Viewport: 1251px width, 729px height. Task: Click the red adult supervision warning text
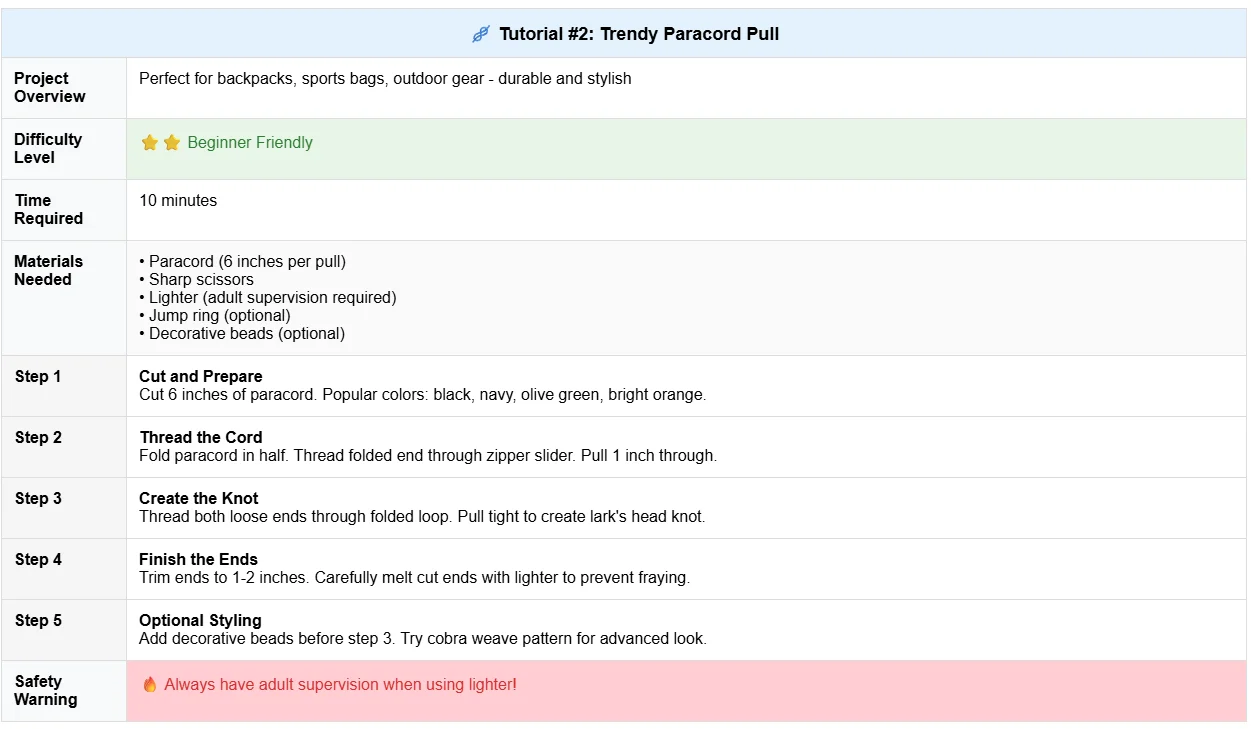click(x=340, y=685)
